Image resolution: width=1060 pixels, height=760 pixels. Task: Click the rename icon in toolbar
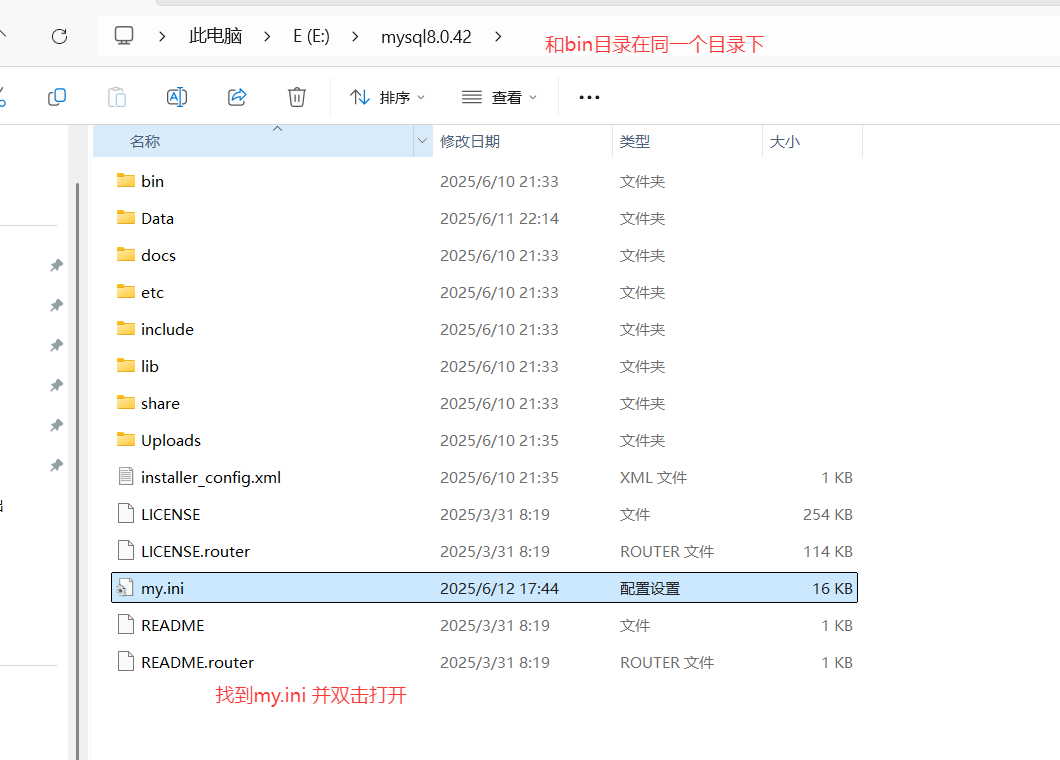point(177,97)
